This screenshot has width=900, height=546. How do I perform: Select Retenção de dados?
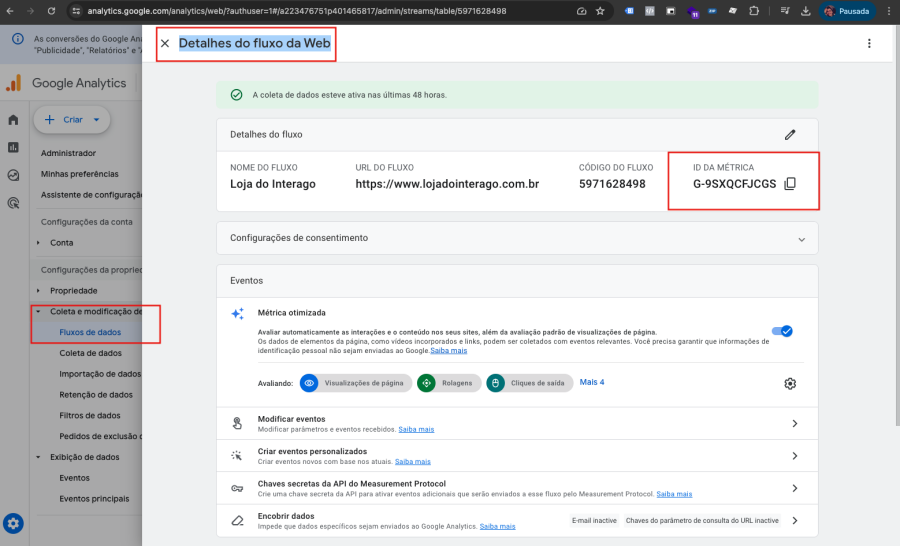tap(96, 394)
